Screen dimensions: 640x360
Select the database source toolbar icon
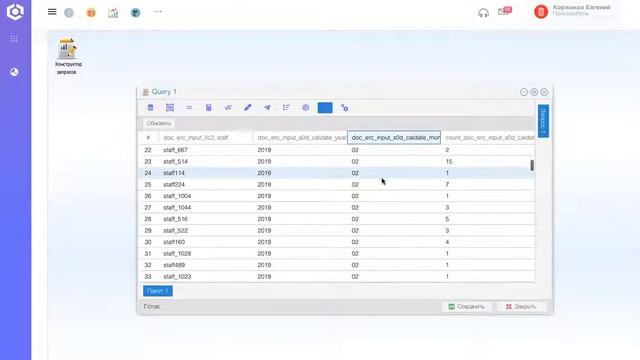pyautogui.click(x=150, y=108)
